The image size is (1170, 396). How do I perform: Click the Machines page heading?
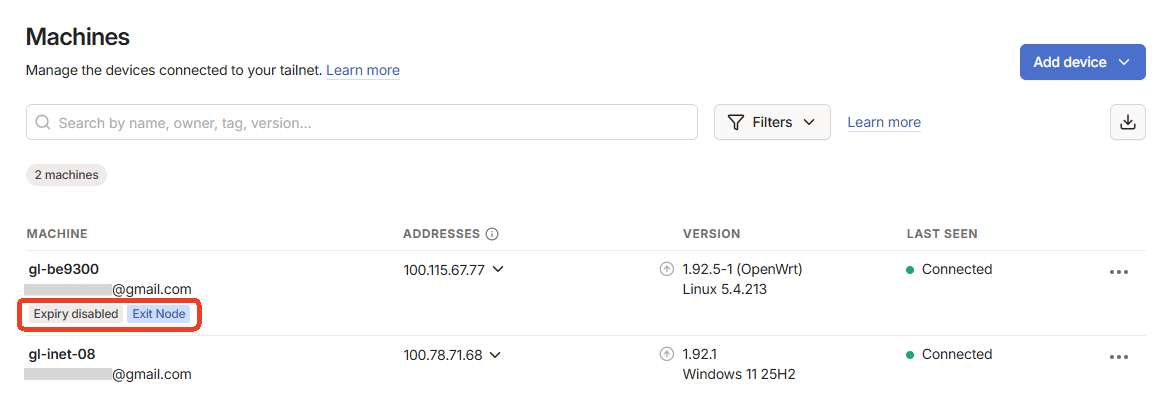coord(78,37)
